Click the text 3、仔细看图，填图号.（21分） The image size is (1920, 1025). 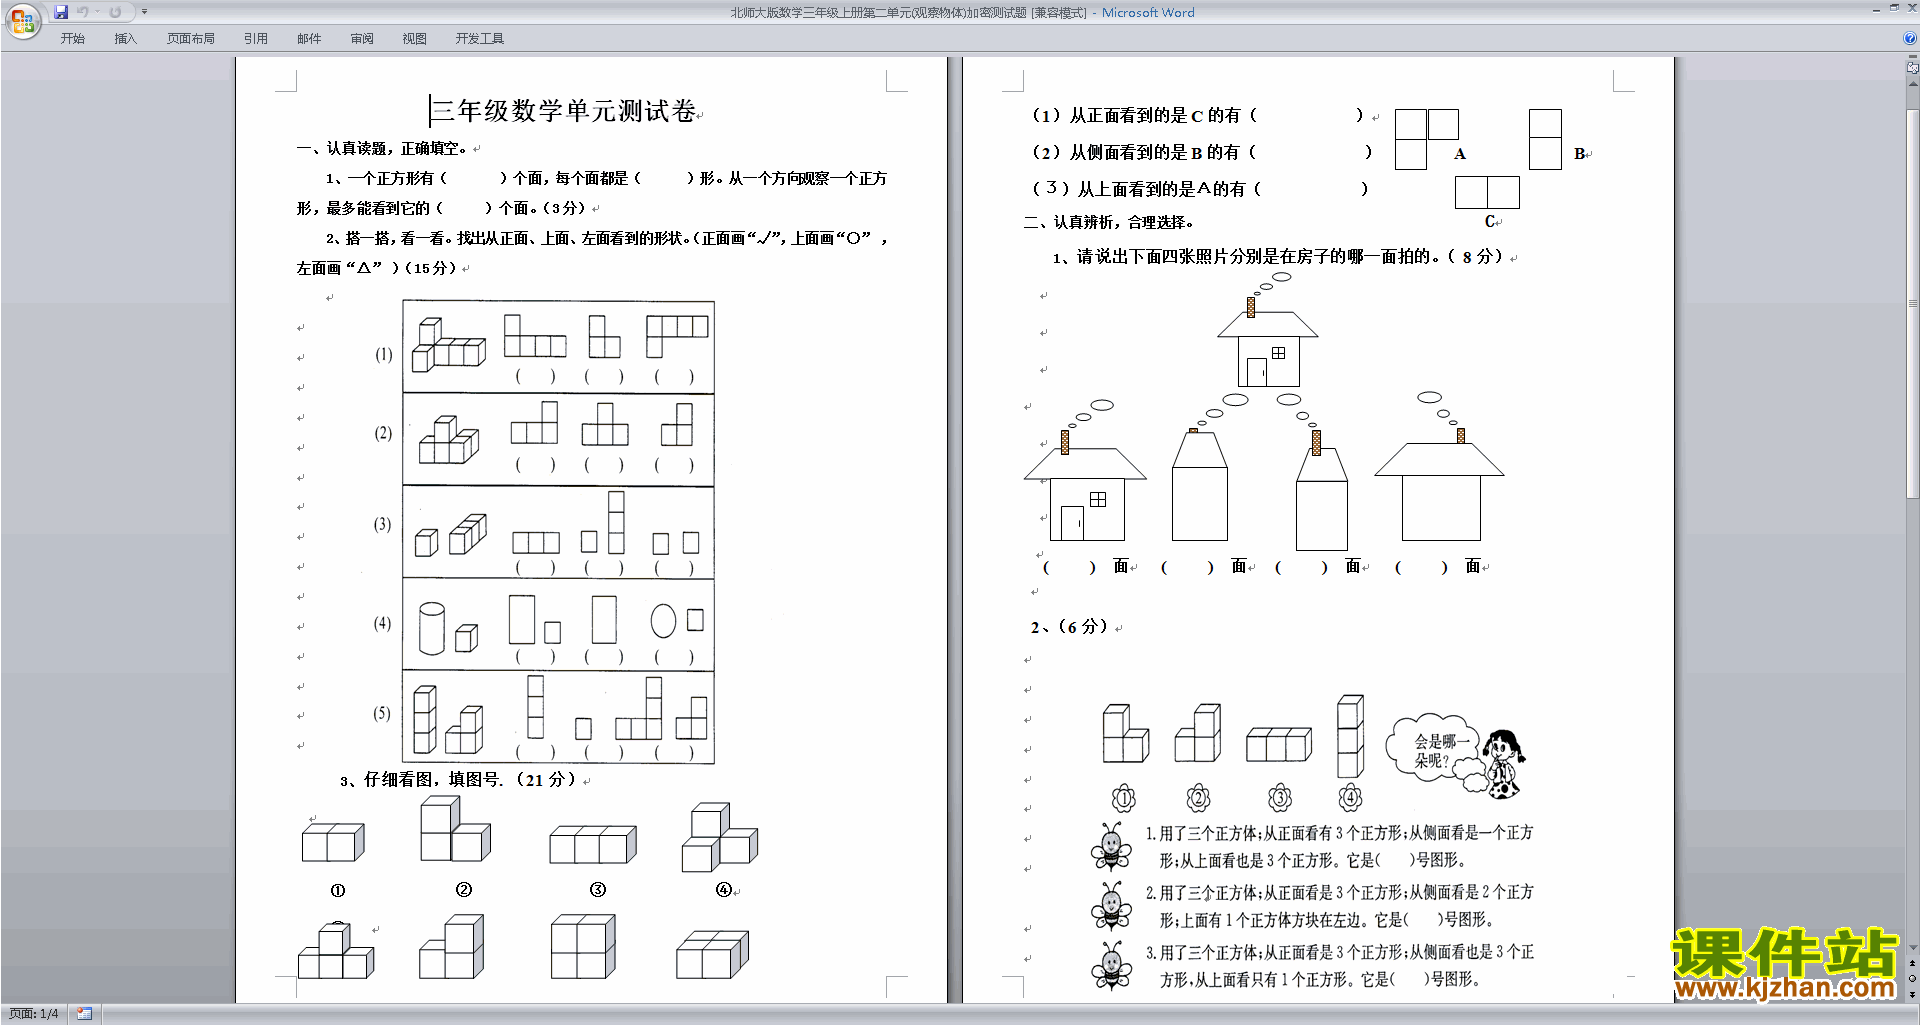[x=458, y=780]
